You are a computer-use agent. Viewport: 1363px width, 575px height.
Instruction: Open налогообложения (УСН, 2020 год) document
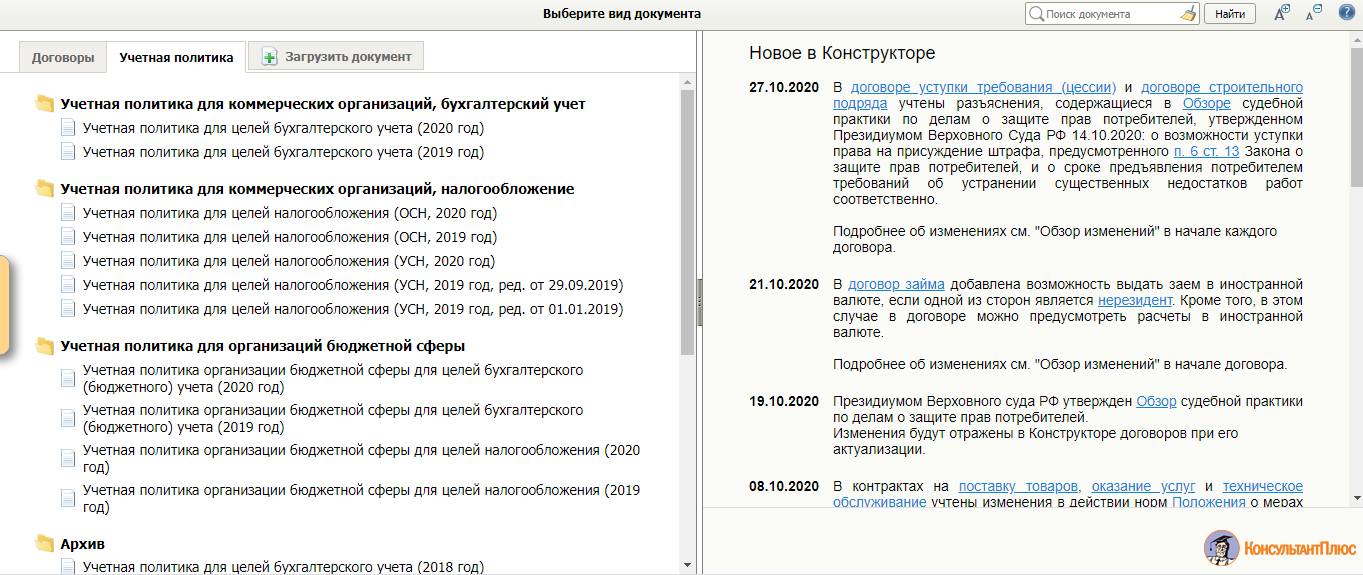pos(289,261)
